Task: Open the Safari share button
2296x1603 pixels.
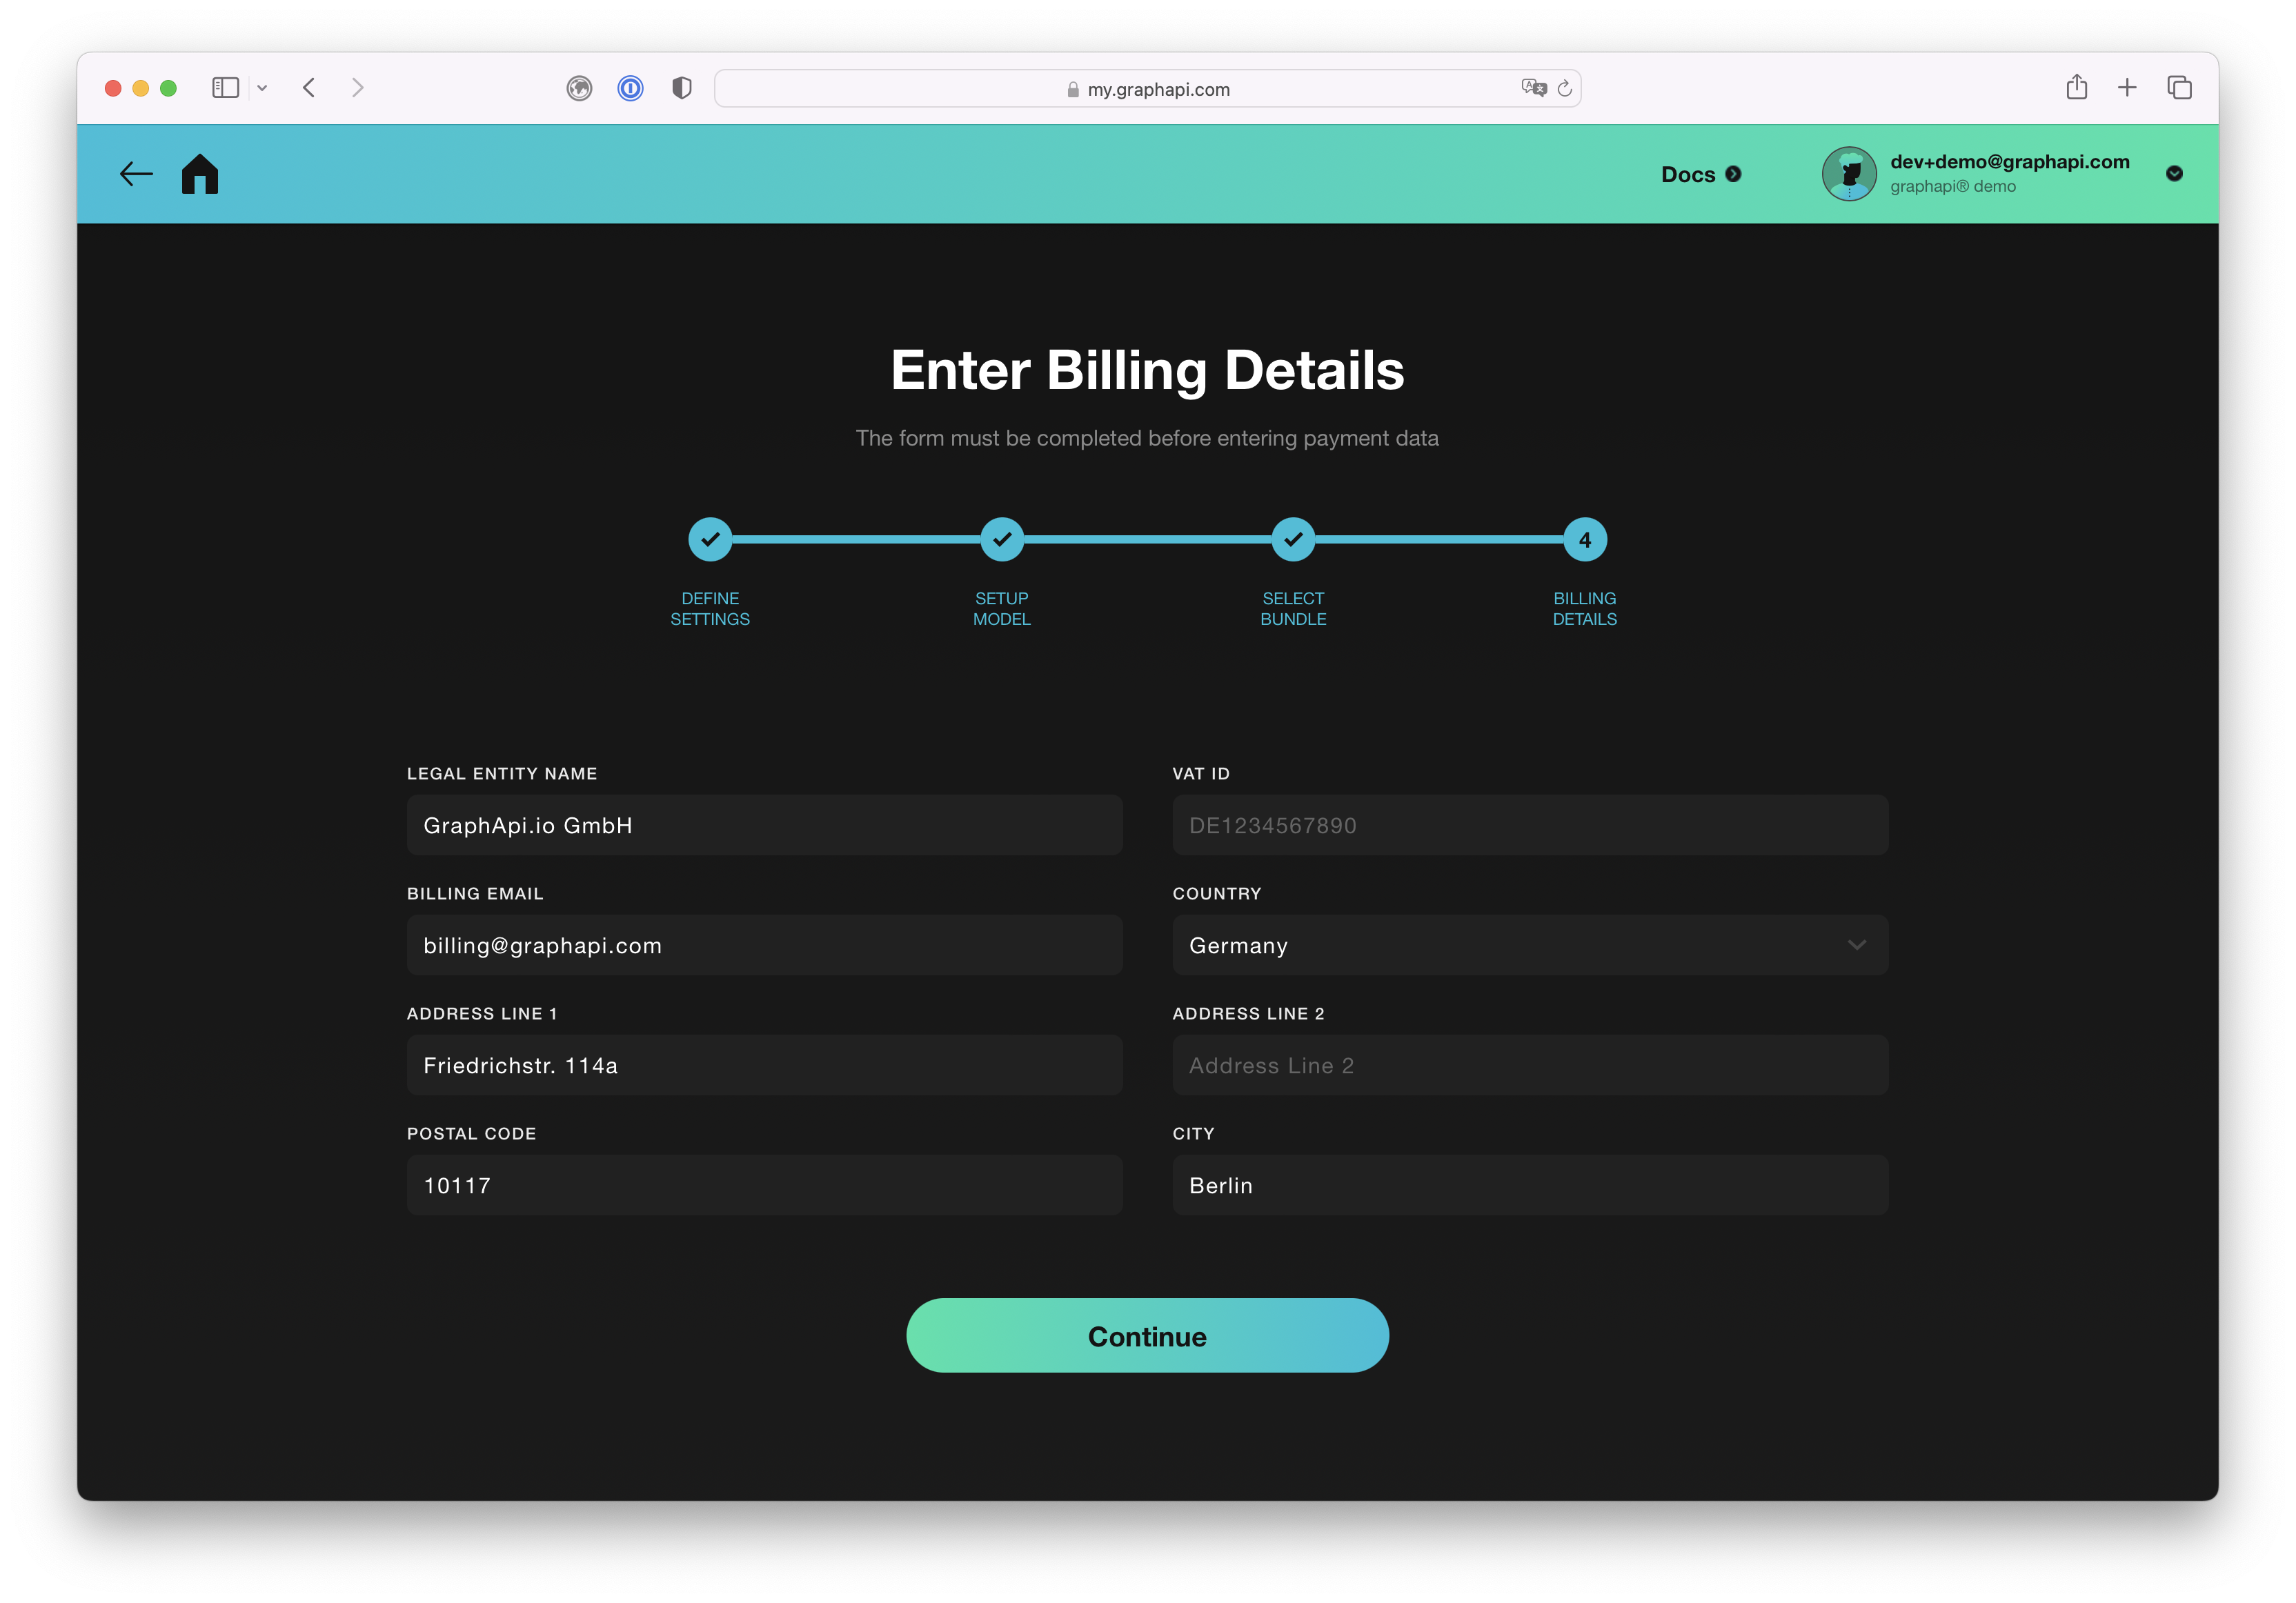Action: [x=2077, y=87]
